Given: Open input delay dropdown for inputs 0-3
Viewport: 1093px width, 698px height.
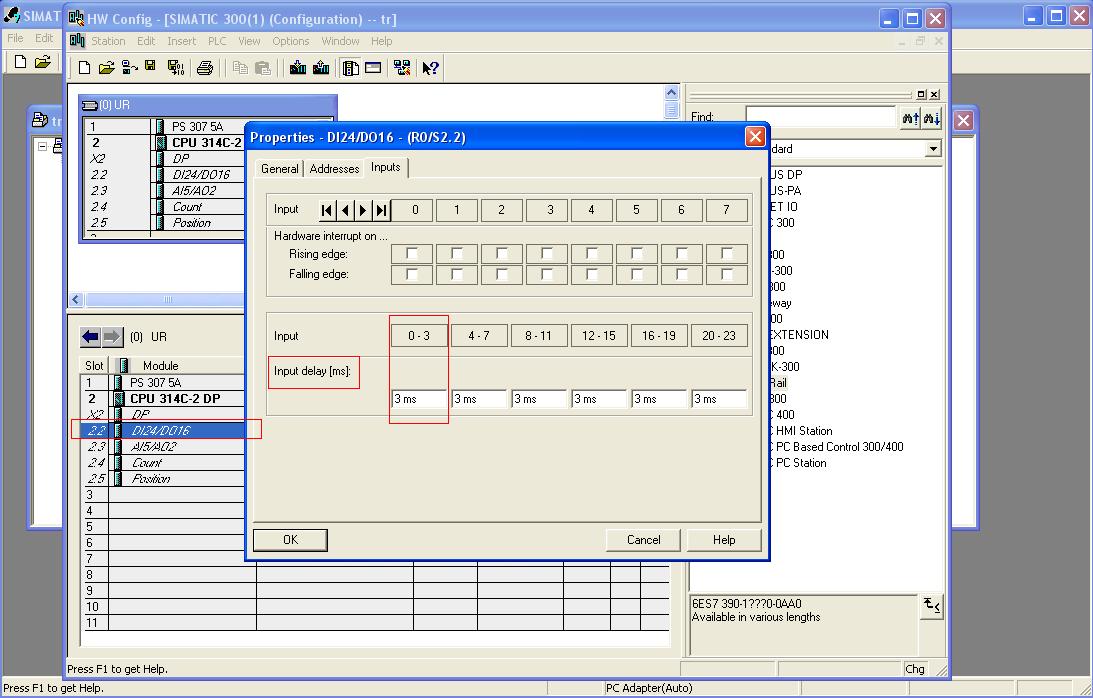Looking at the screenshot, I should click(x=419, y=399).
